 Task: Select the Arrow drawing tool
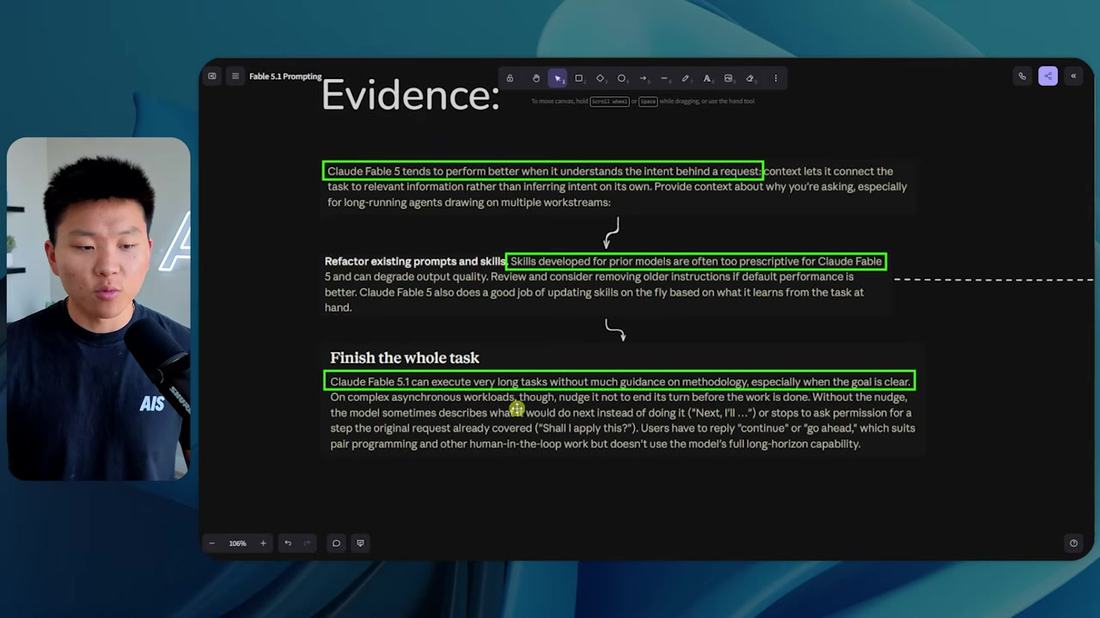coord(643,79)
